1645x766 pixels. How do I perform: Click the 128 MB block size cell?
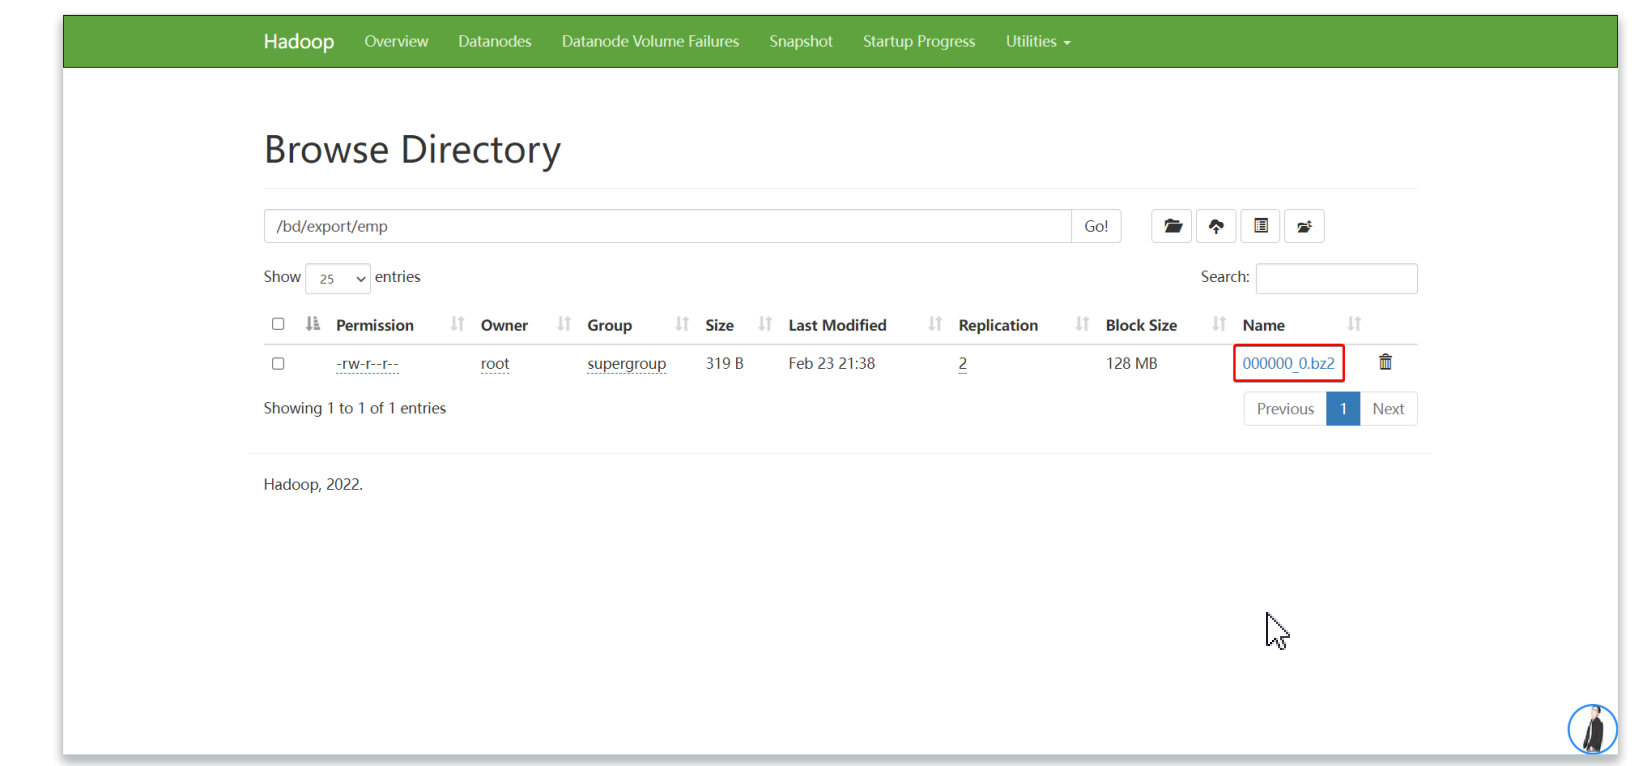1131,363
